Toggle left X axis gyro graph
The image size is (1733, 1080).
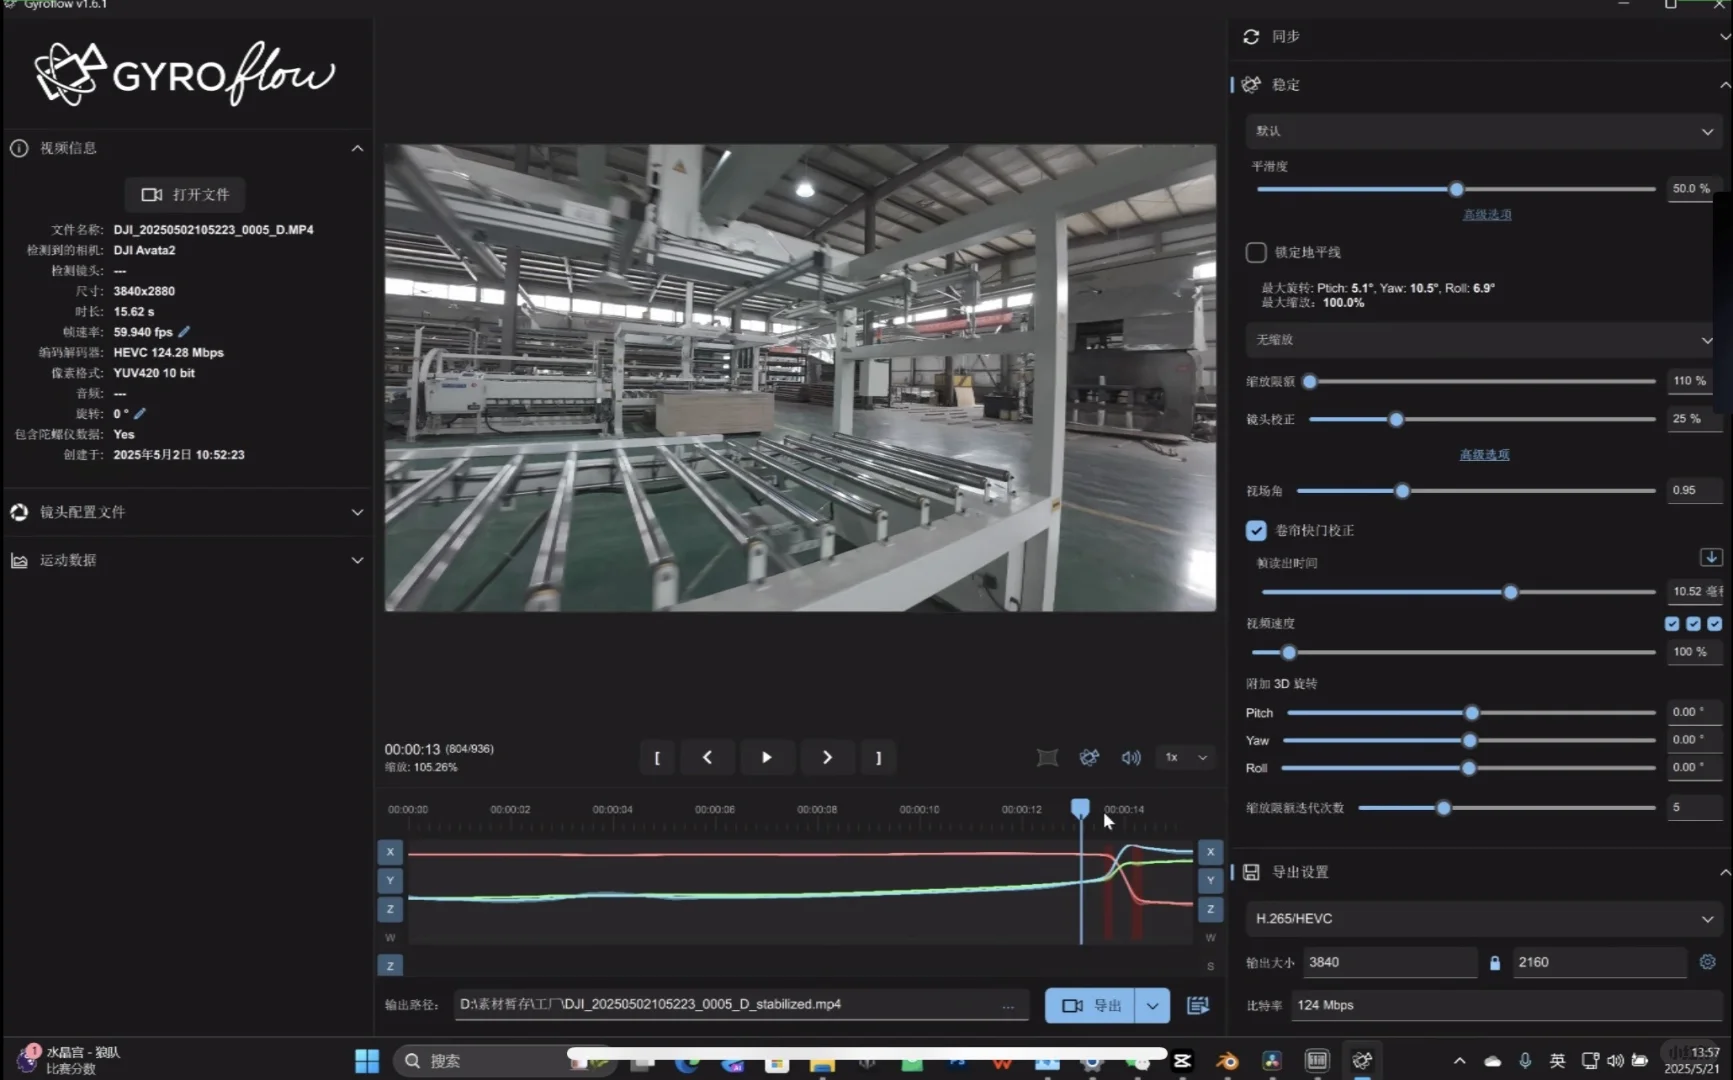390,852
